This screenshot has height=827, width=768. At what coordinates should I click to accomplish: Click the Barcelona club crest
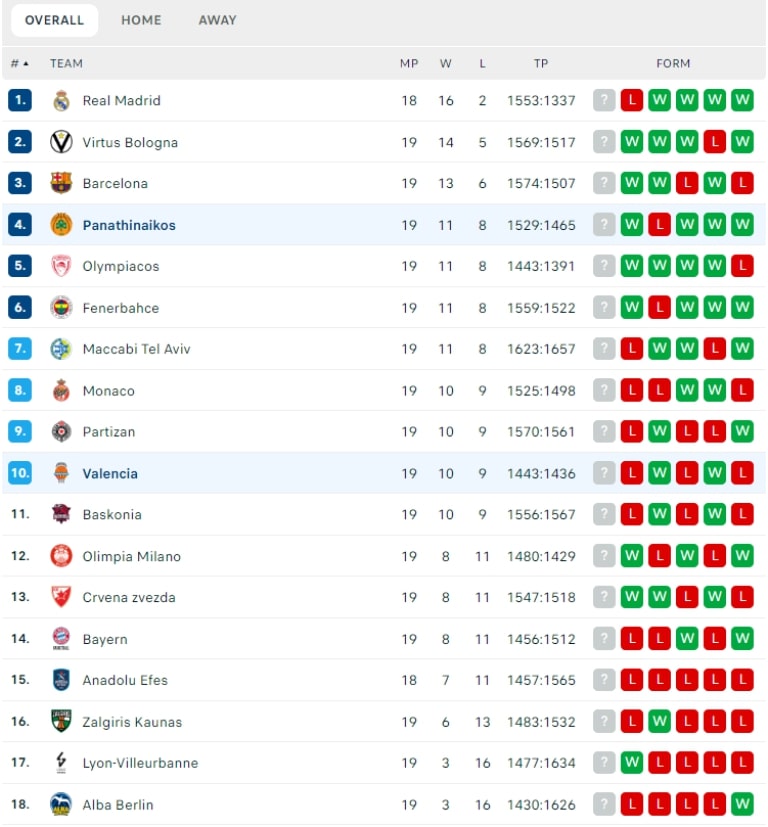coord(61,183)
